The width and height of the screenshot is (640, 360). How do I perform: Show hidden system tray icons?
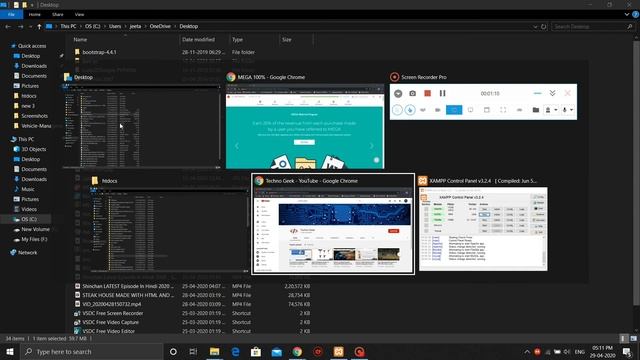coord(527,351)
